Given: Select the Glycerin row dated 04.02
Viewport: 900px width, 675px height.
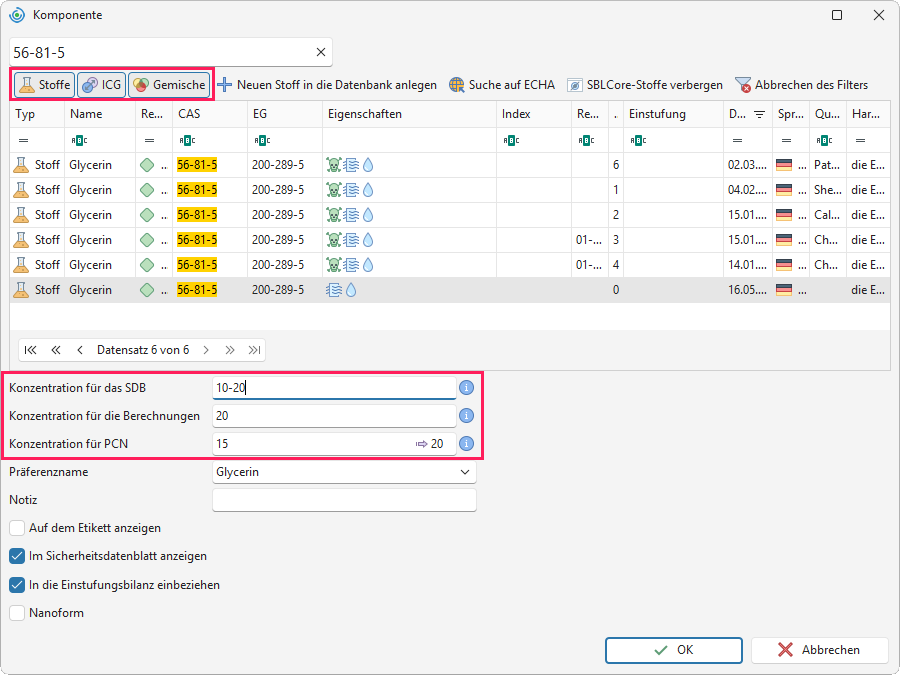Looking at the screenshot, I should 450,190.
